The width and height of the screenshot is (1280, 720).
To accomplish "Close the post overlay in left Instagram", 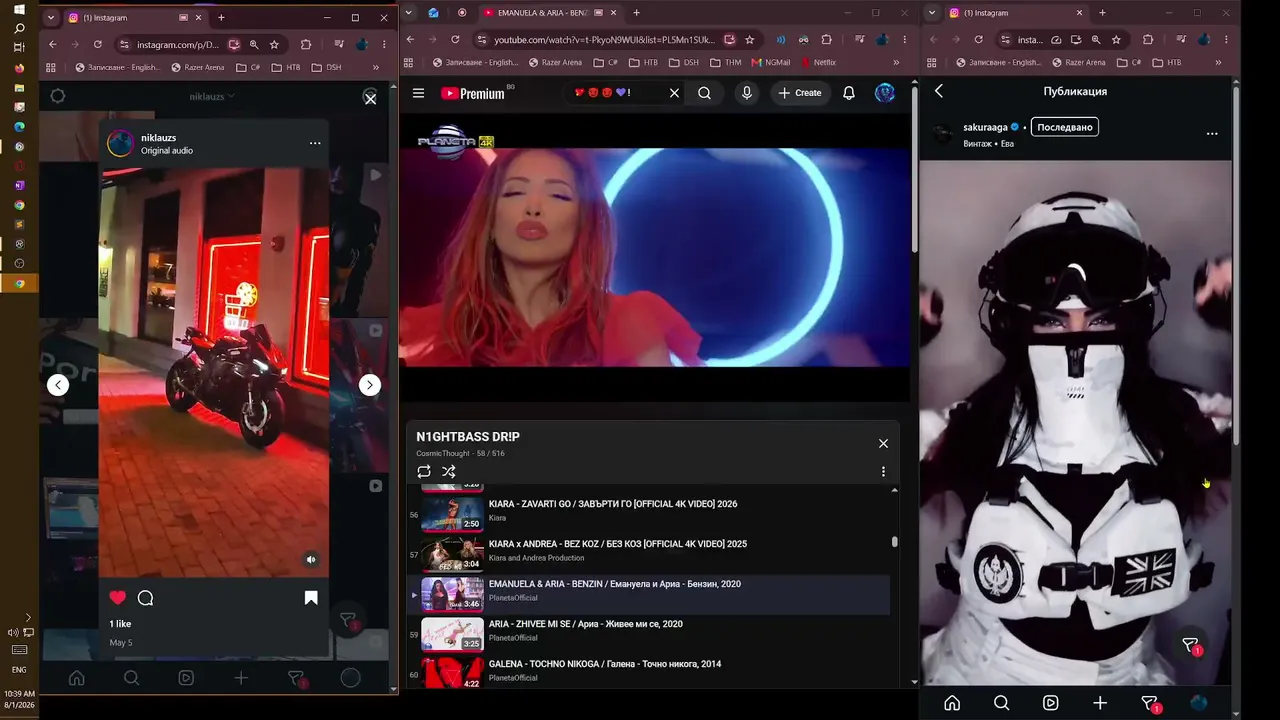I will (x=370, y=98).
